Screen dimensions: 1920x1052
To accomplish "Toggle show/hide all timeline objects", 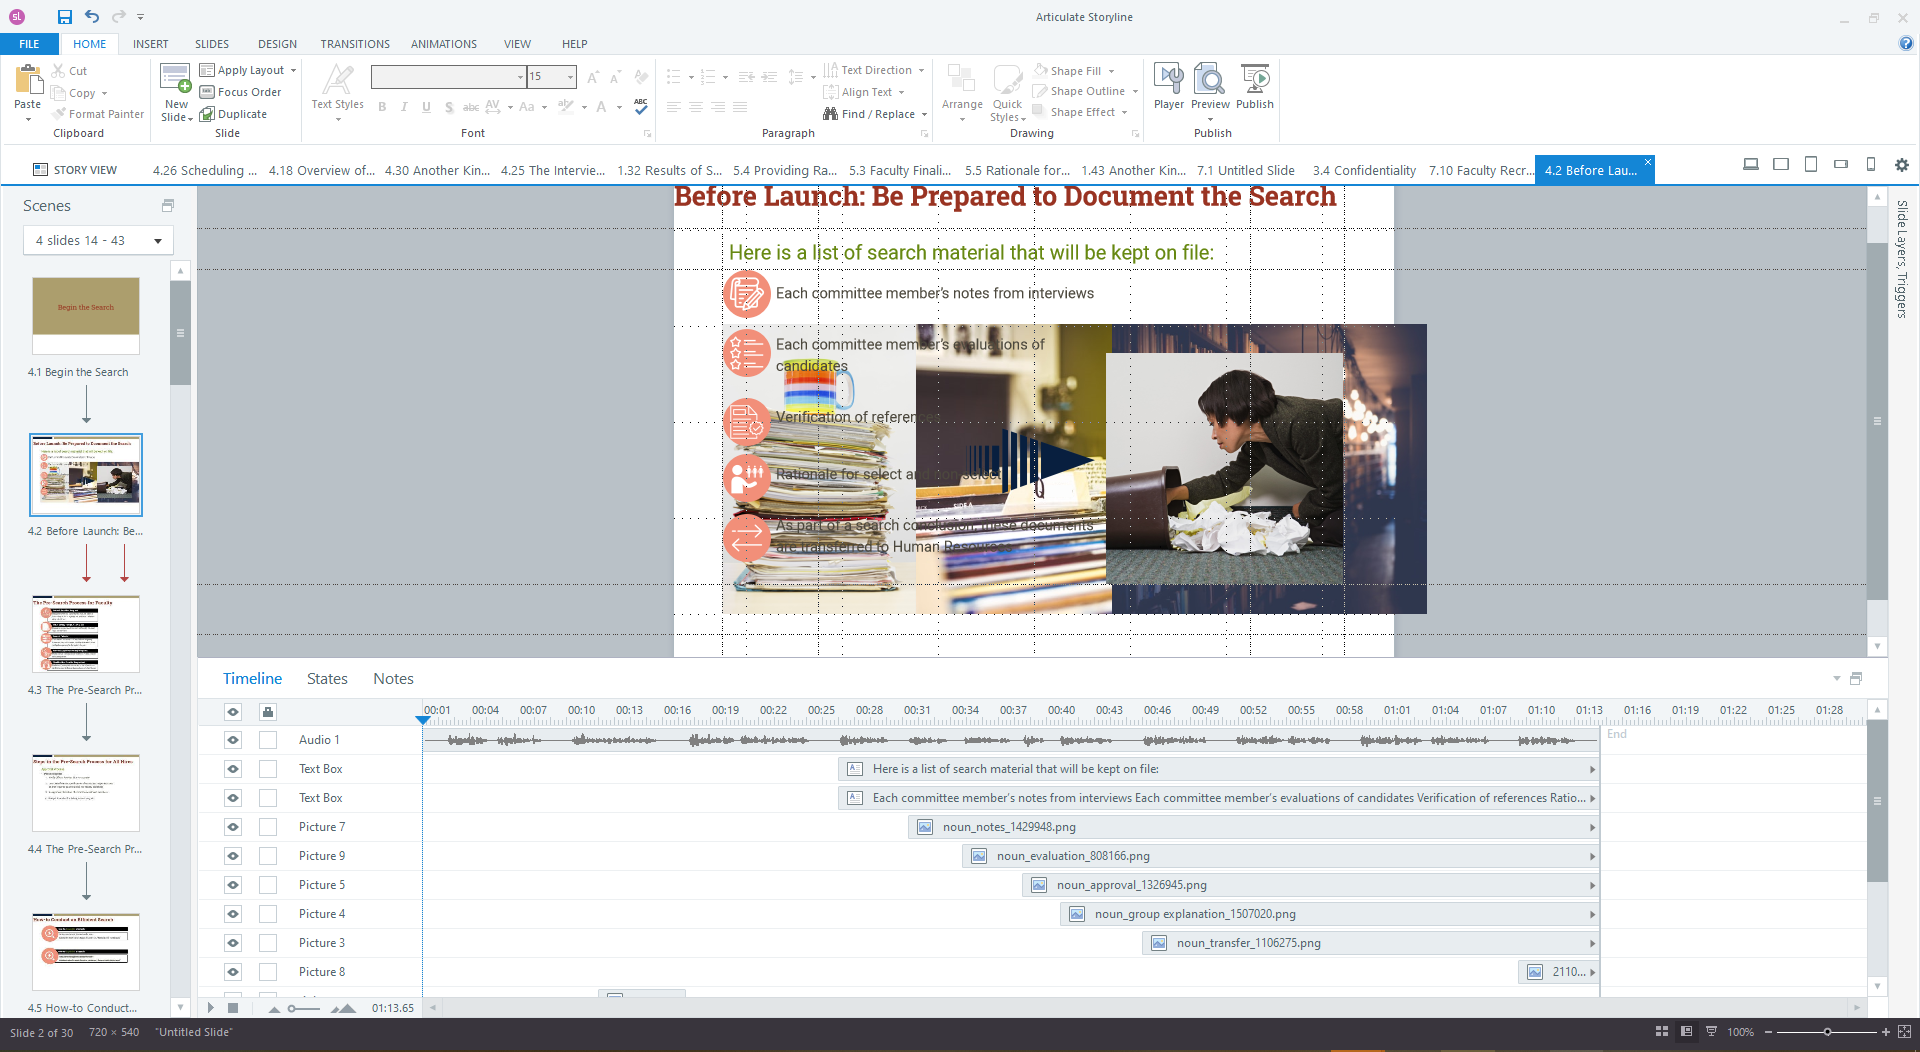I will click(233, 712).
